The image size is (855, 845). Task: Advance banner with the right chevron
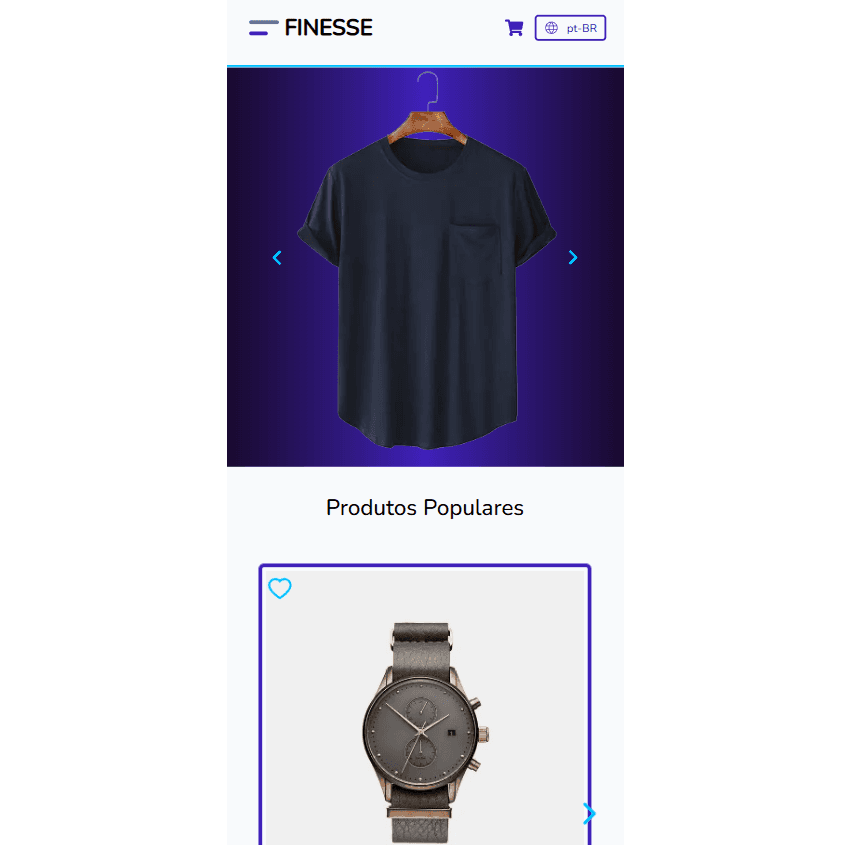[x=573, y=257]
